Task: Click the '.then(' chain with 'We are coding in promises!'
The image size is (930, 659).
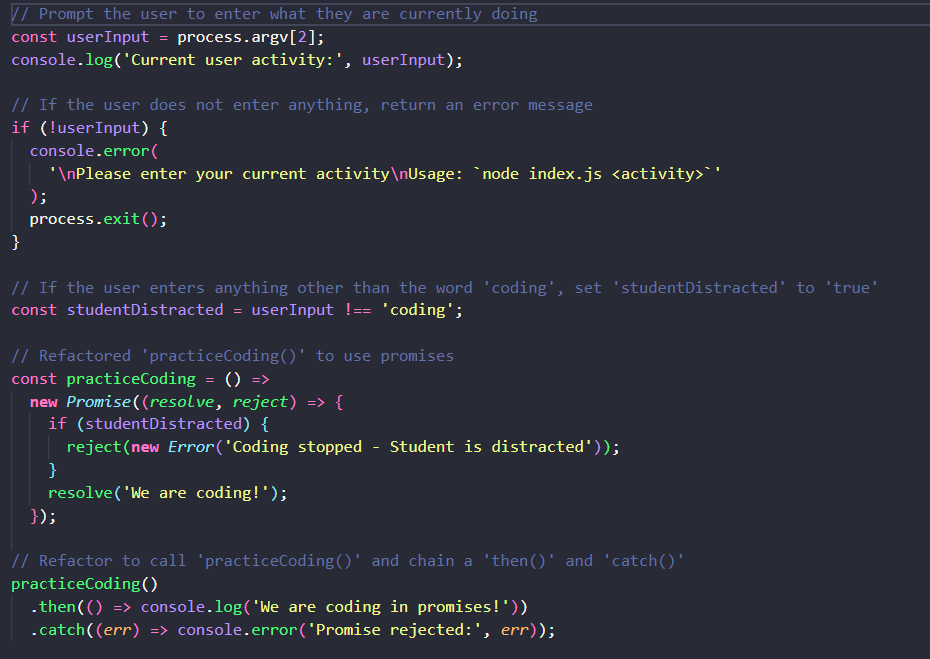Action: pyautogui.click(x=279, y=607)
